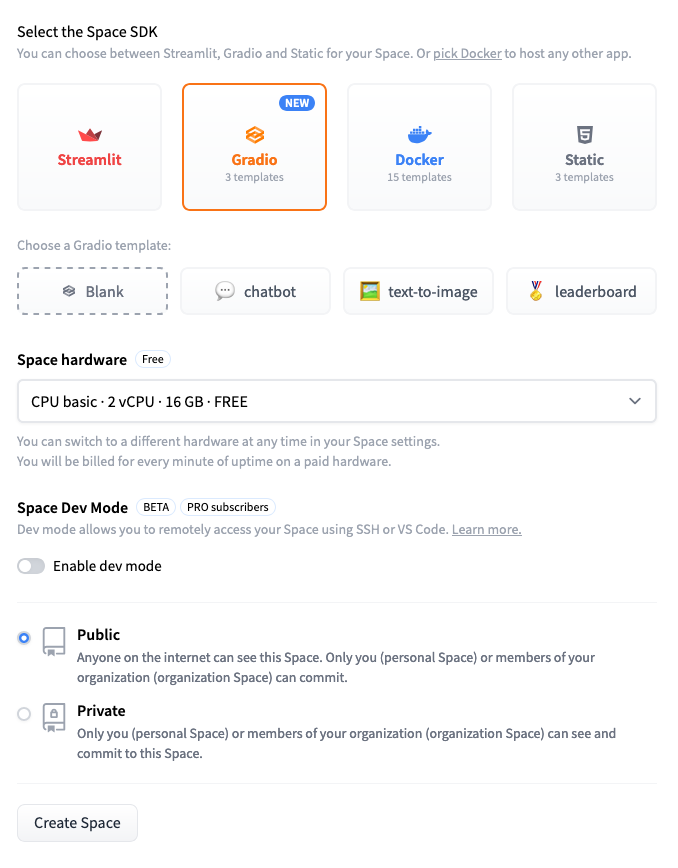Select the chatbot speech bubble icon
The height and width of the screenshot is (868, 678).
coord(225,291)
